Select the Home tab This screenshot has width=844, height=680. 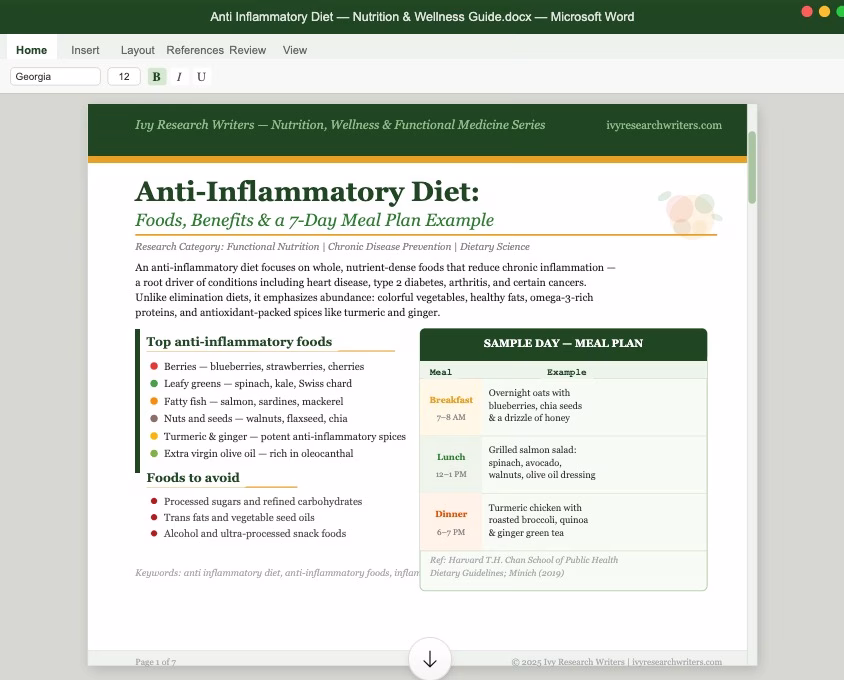click(x=32, y=49)
